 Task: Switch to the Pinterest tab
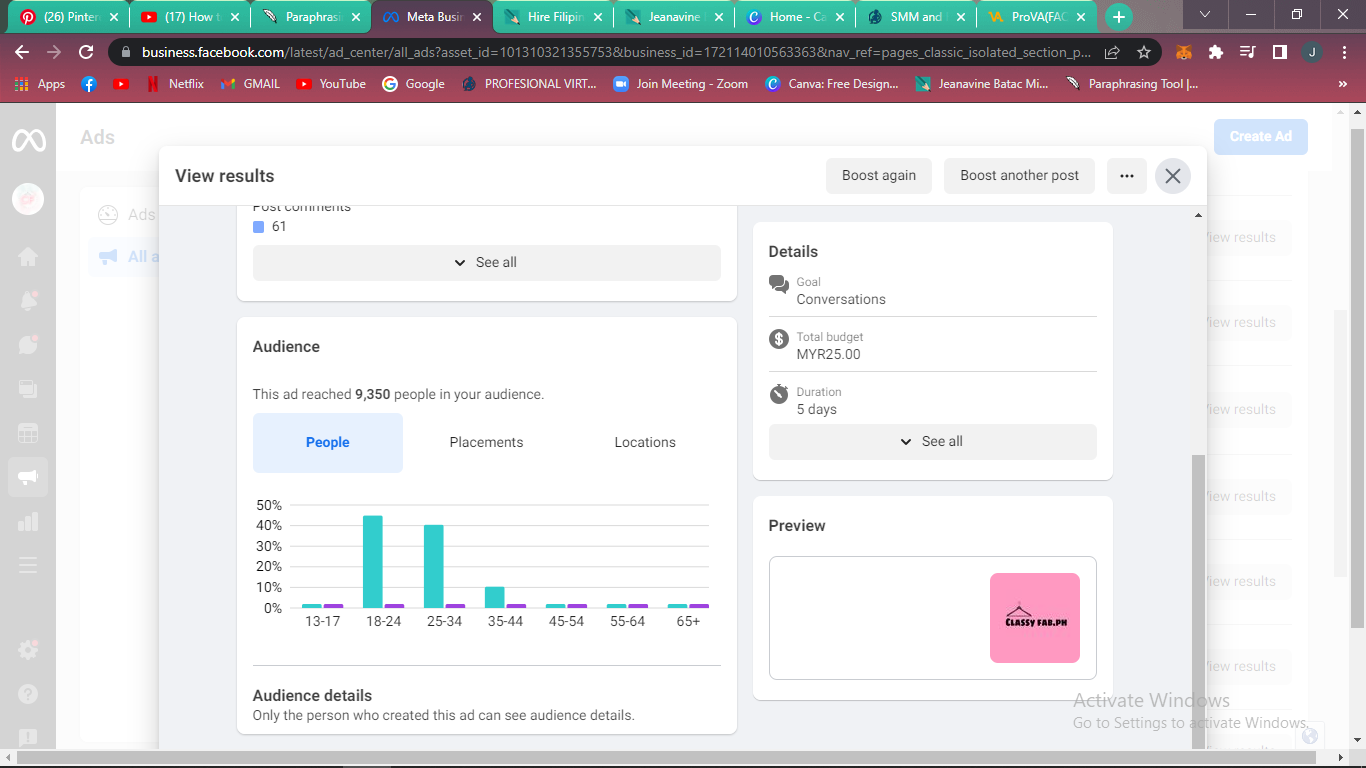(x=70, y=17)
